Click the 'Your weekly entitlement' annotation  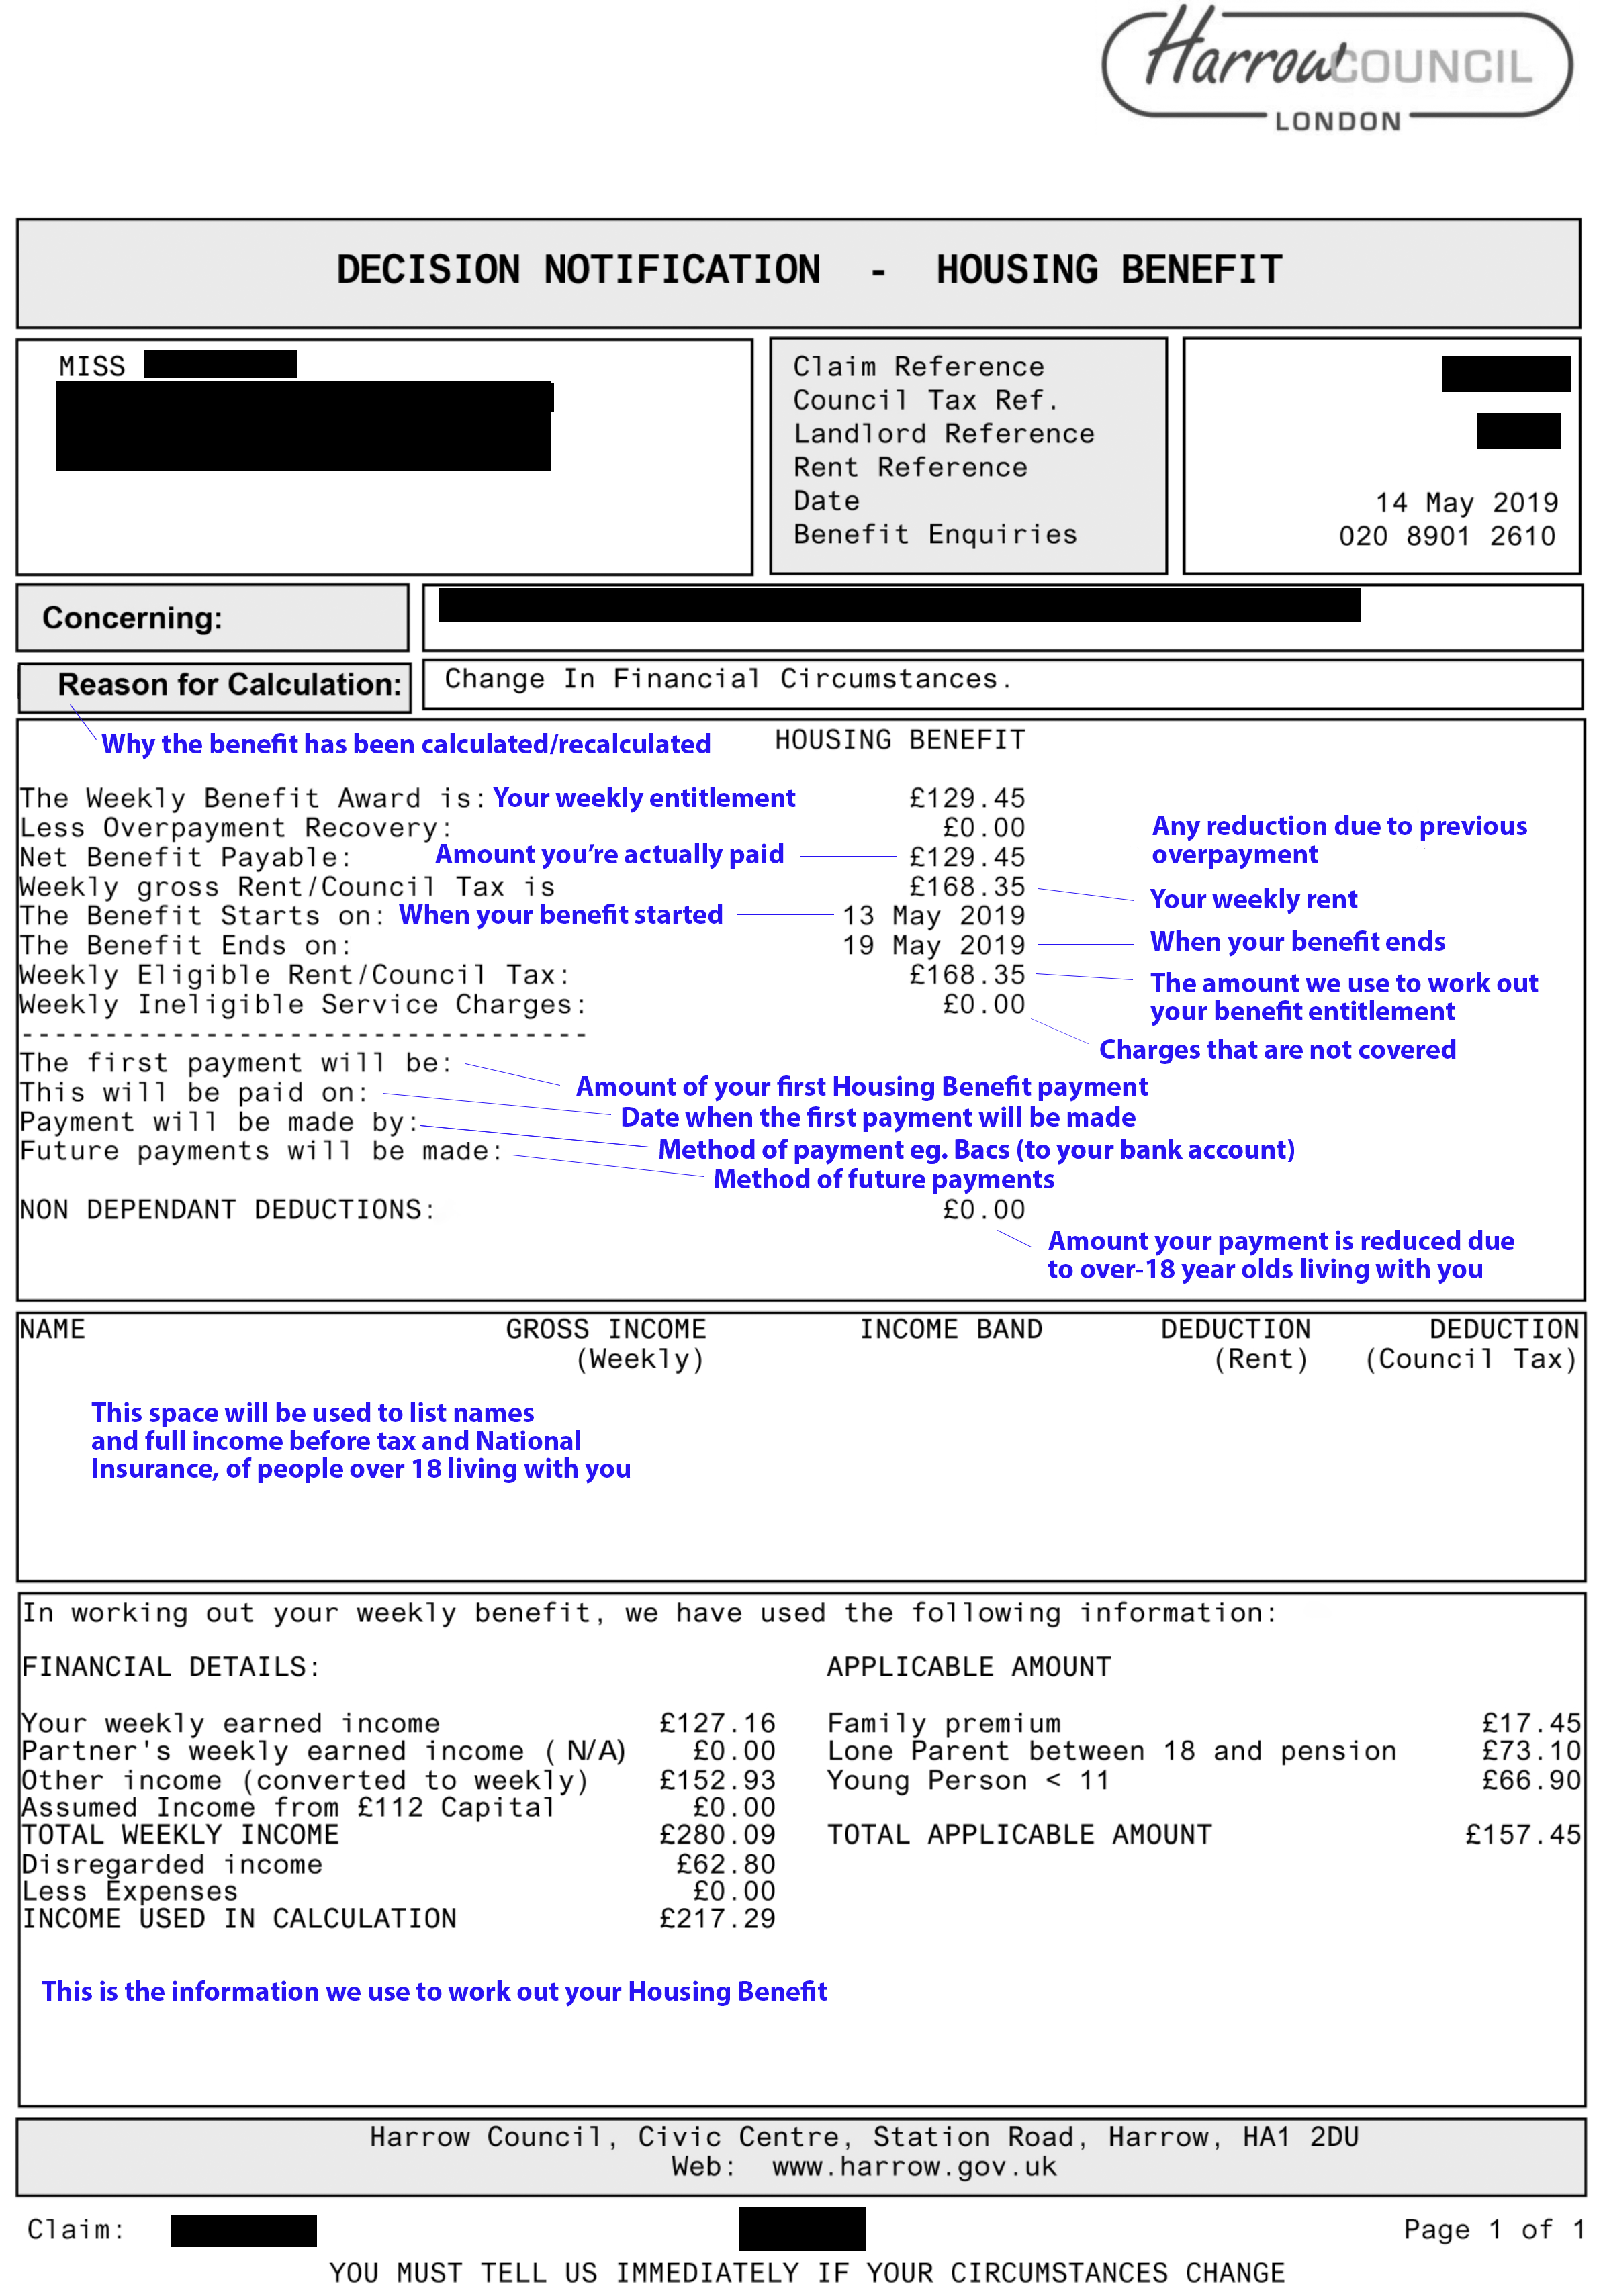644,798
